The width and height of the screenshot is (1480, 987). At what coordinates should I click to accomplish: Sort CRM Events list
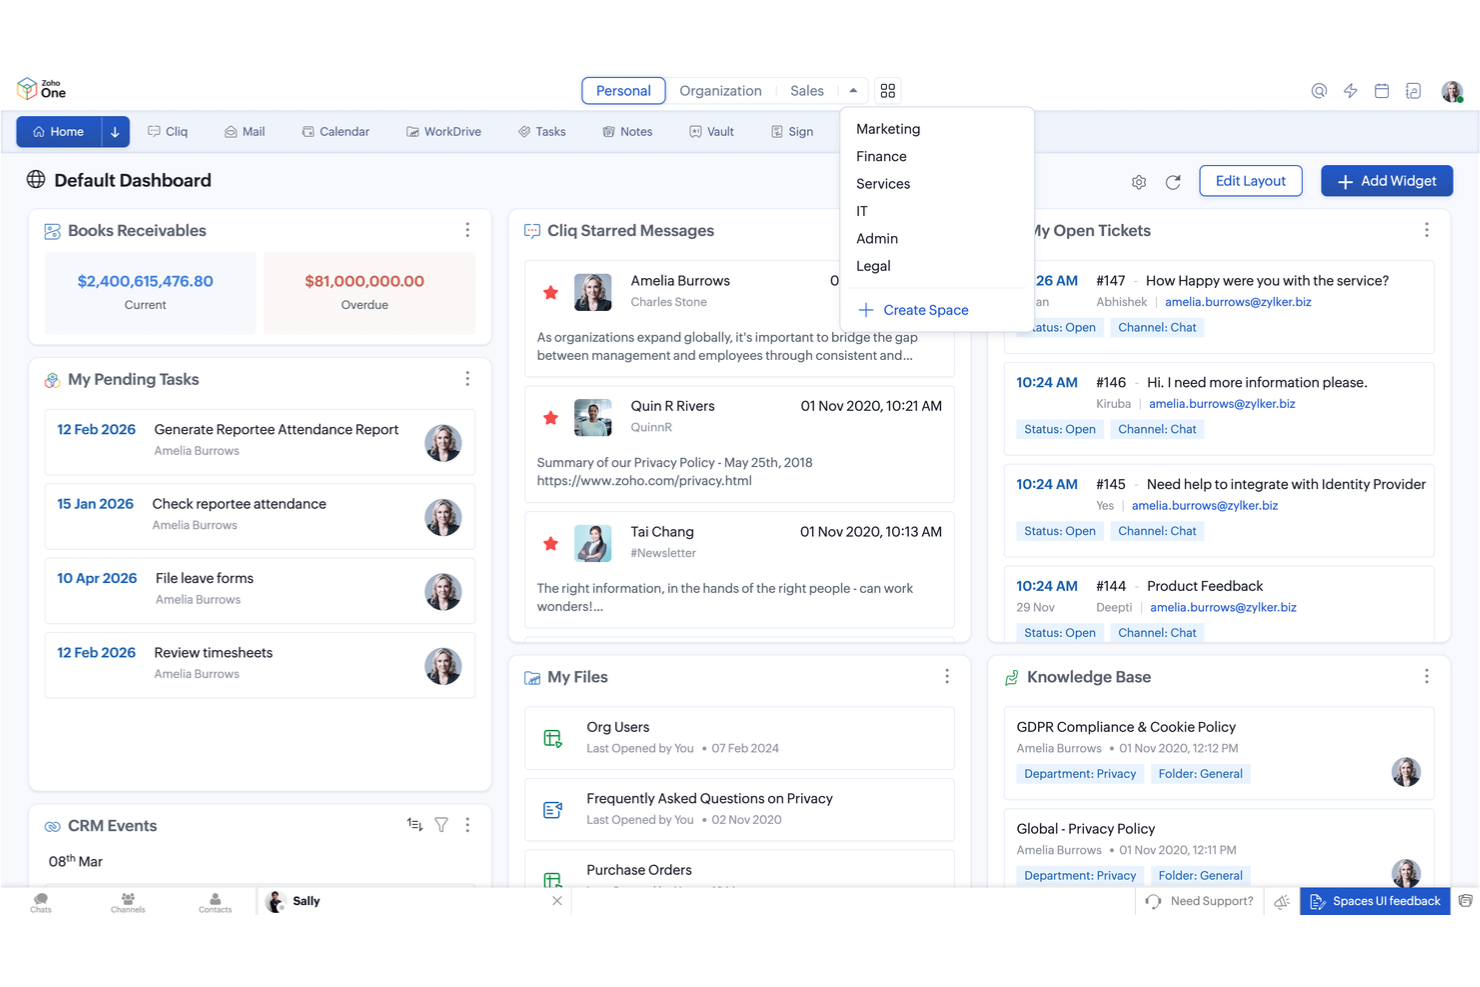pyautogui.click(x=414, y=825)
